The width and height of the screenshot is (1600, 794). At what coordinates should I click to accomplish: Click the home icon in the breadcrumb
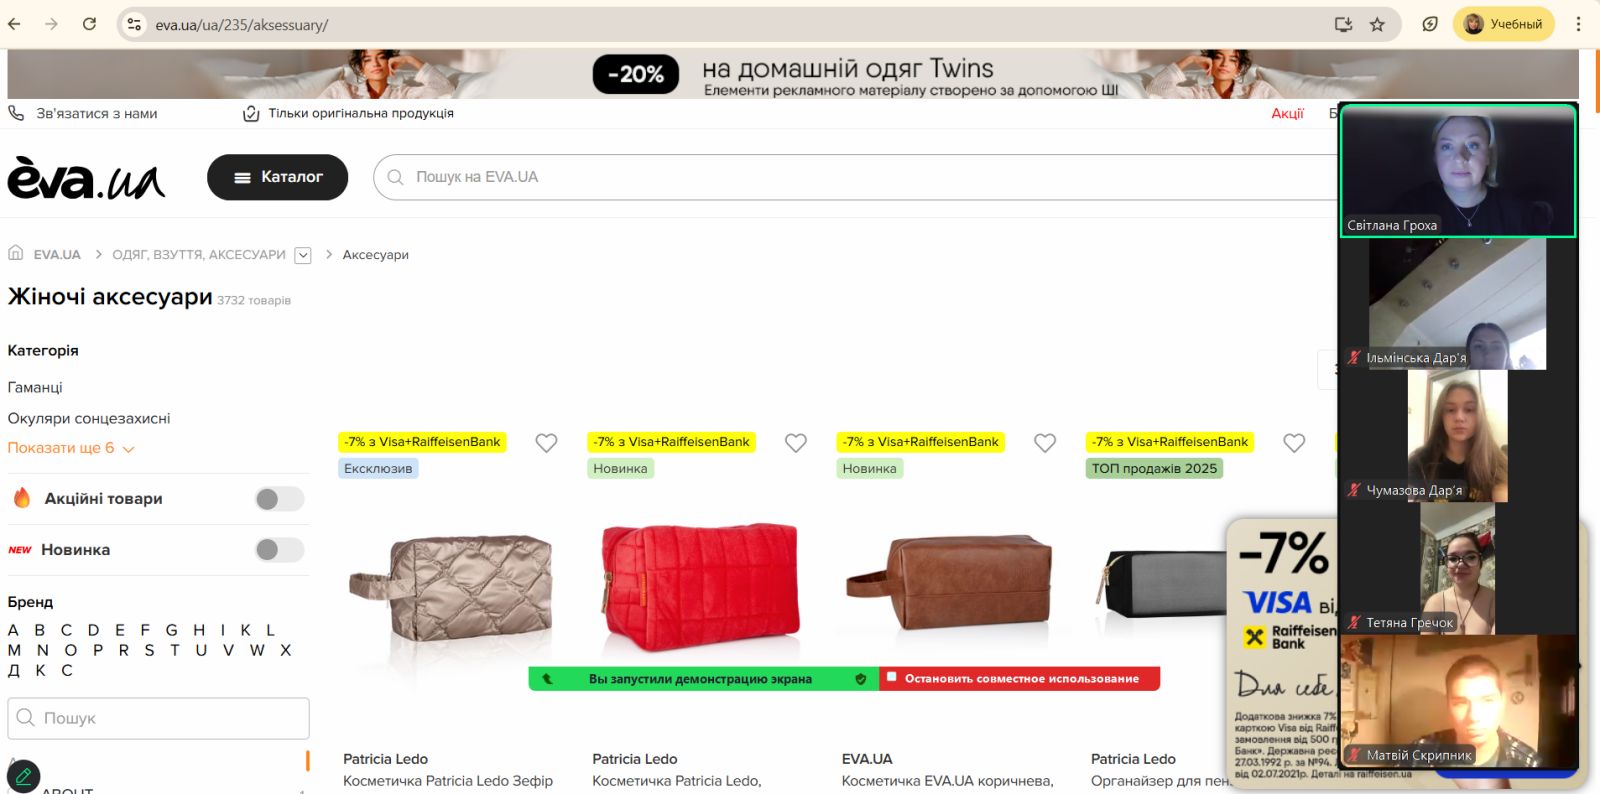16,253
